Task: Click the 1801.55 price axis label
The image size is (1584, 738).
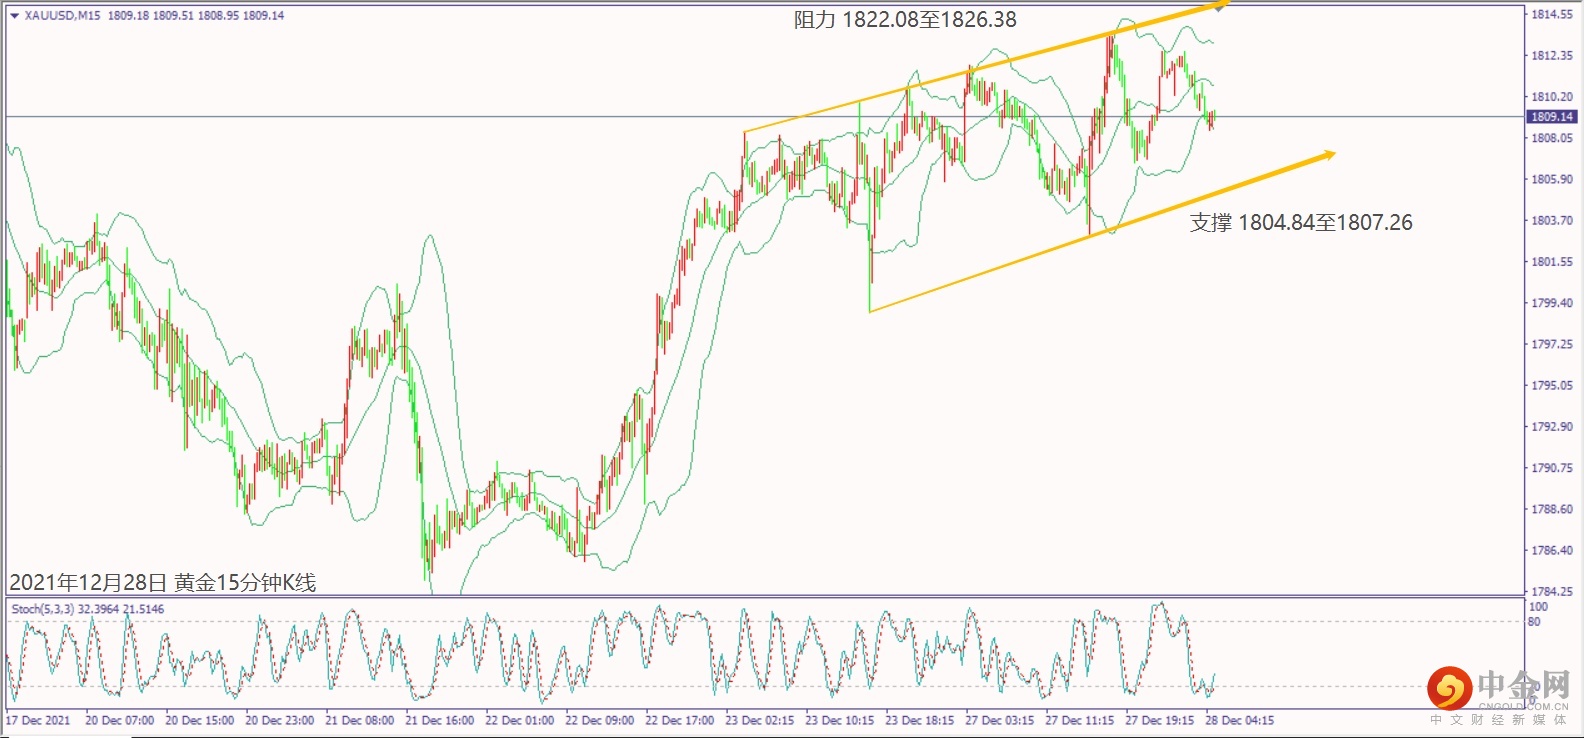Action: pyautogui.click(x=1552, y=262)
